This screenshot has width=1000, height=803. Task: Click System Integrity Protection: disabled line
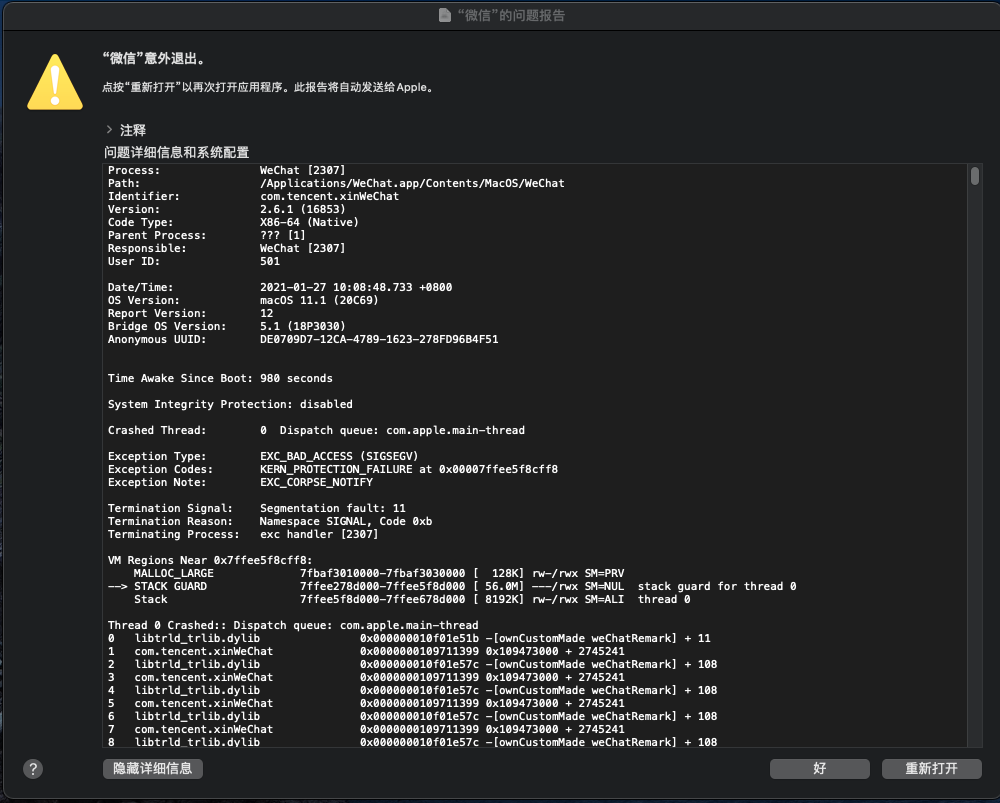click(230, 404)
